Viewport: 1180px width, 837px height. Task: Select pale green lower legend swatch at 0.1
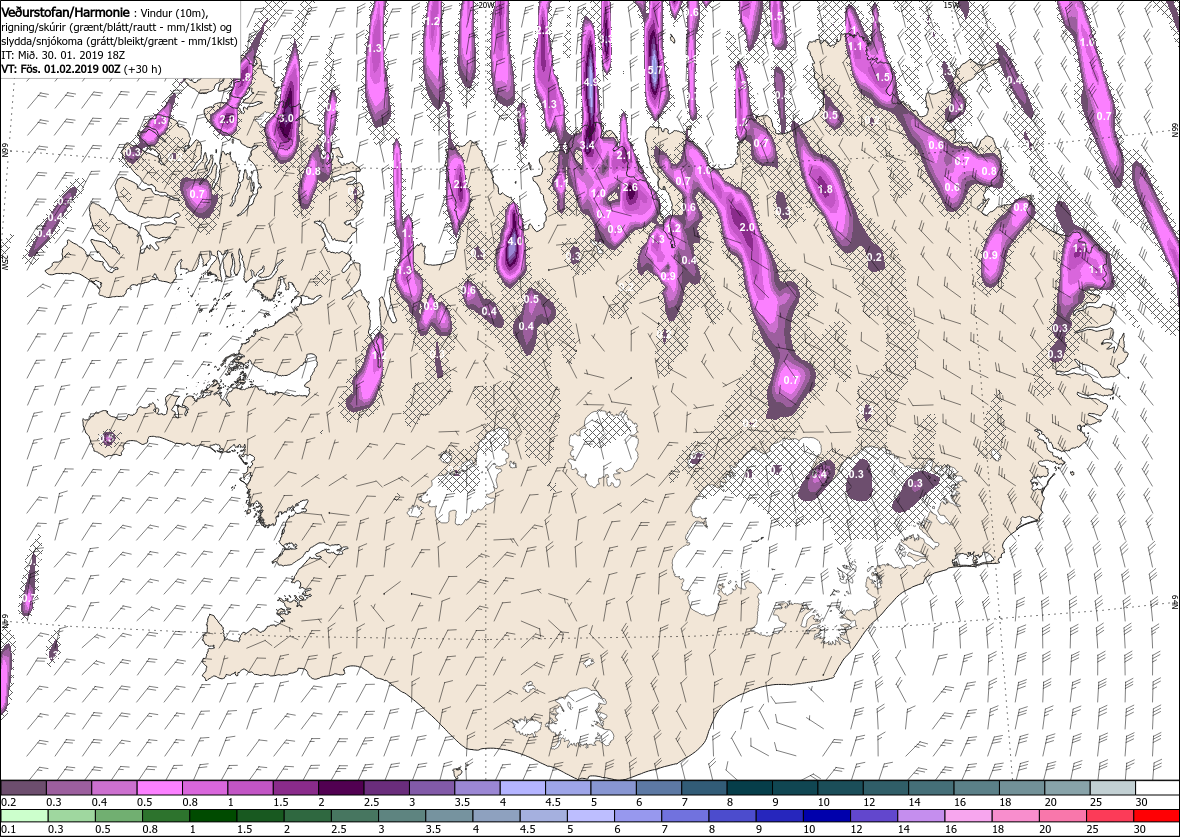(x=25, y=815)
